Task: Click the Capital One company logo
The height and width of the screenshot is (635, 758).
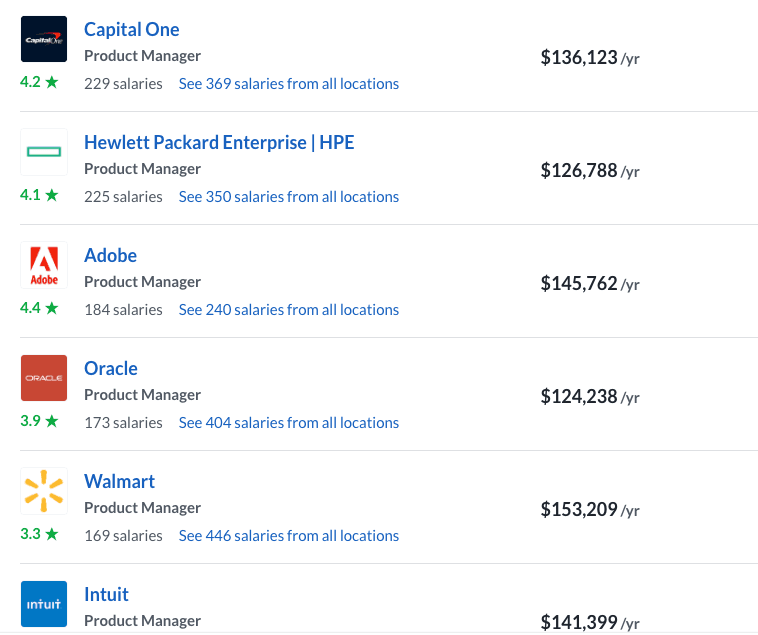Action: coord(44,39)
